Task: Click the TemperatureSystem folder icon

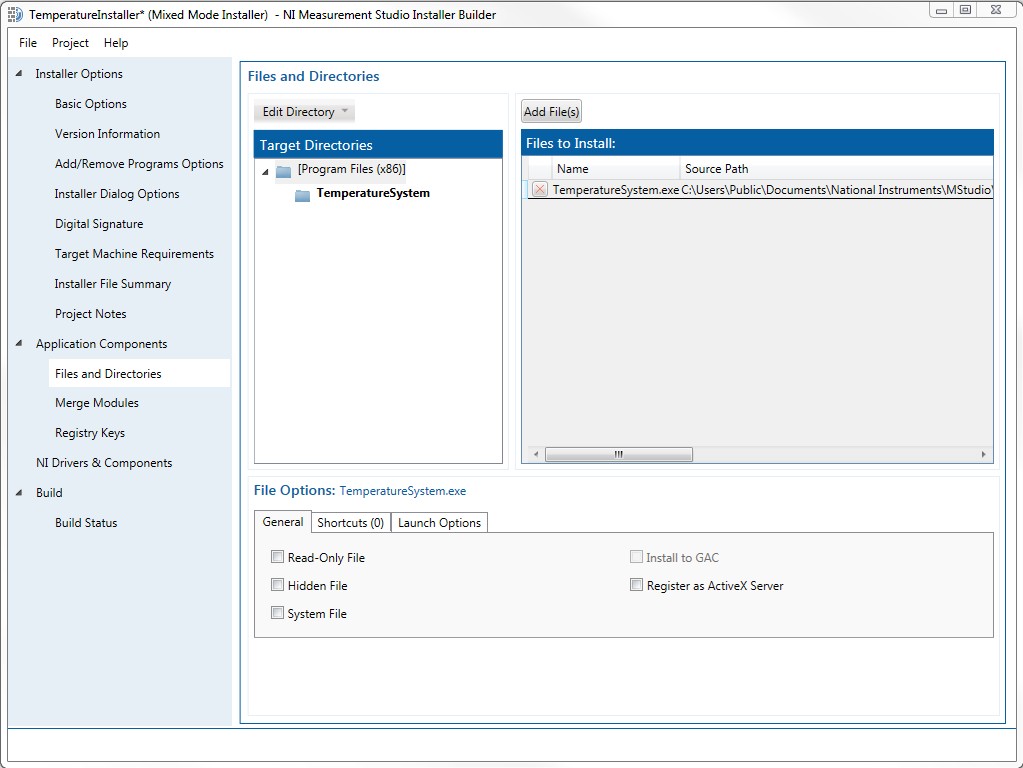Action: (x=303, y=195)
